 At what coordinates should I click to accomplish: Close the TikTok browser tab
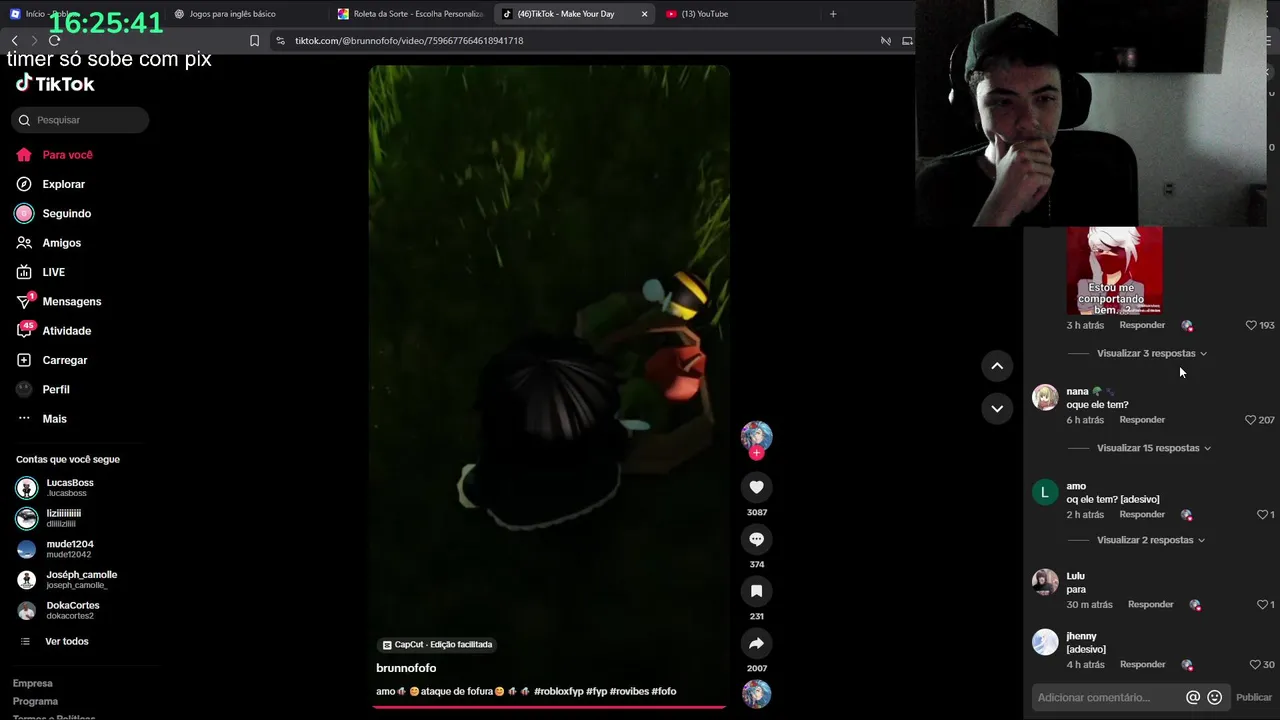(644, 14)
